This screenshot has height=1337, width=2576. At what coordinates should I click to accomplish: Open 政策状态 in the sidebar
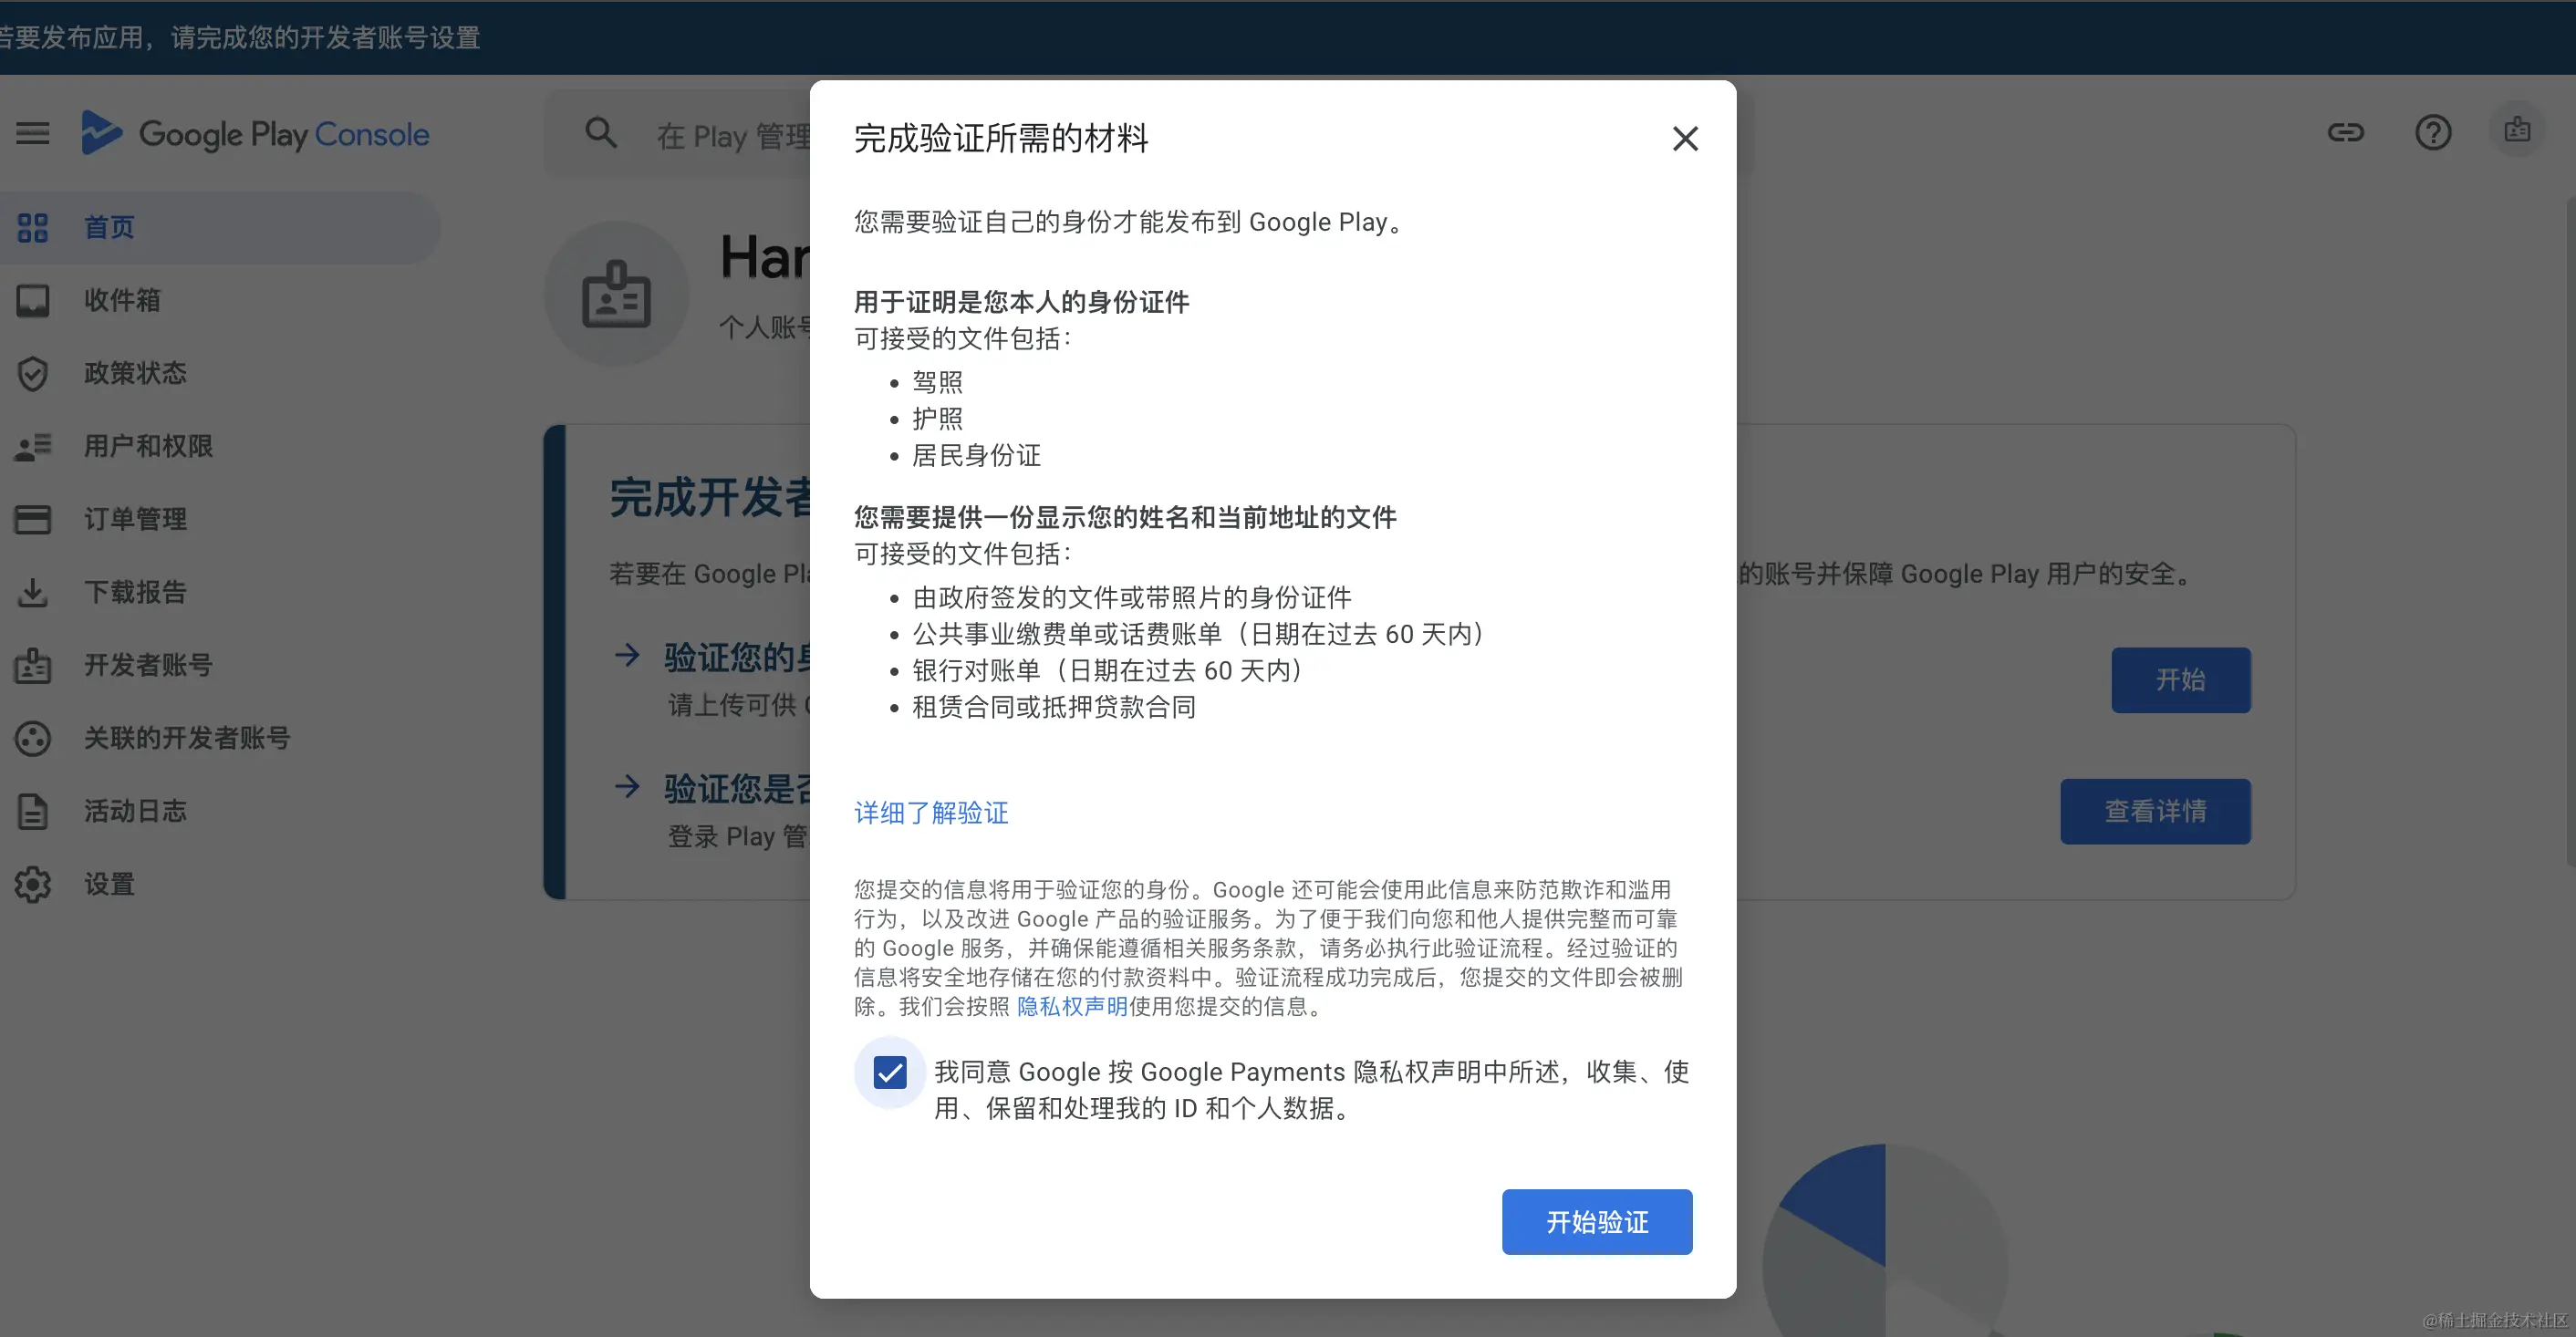[220, 373]
